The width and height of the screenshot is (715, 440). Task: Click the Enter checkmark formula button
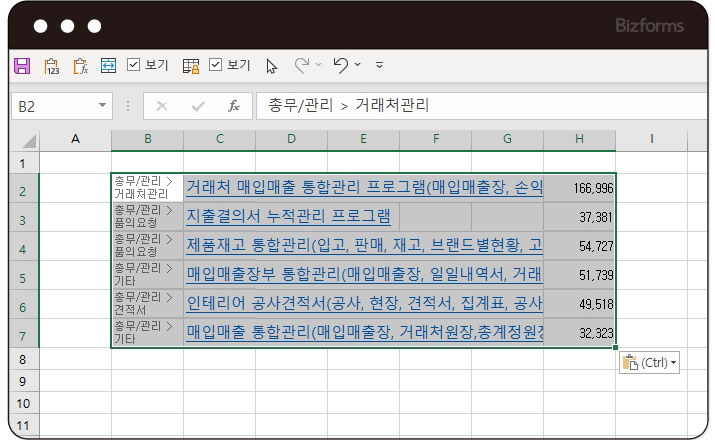pos(198,106)
